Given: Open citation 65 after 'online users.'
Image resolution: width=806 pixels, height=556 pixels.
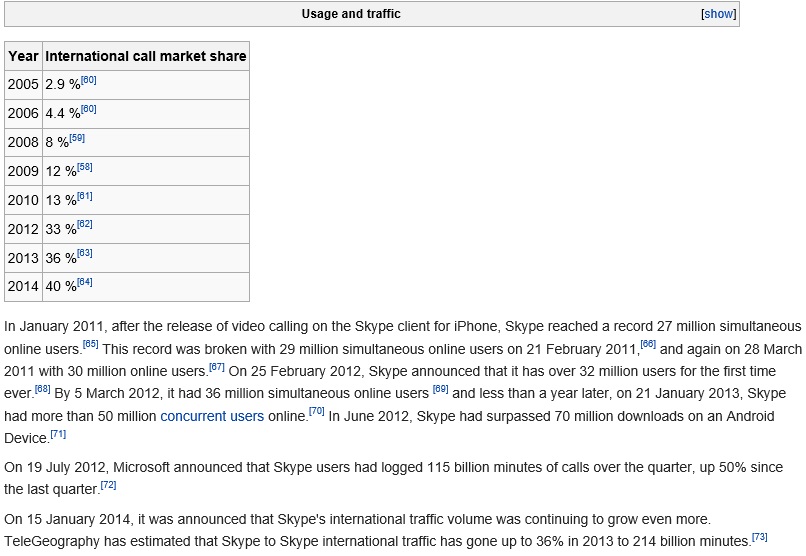Looking at the screenshot, I should click(90, 344).
